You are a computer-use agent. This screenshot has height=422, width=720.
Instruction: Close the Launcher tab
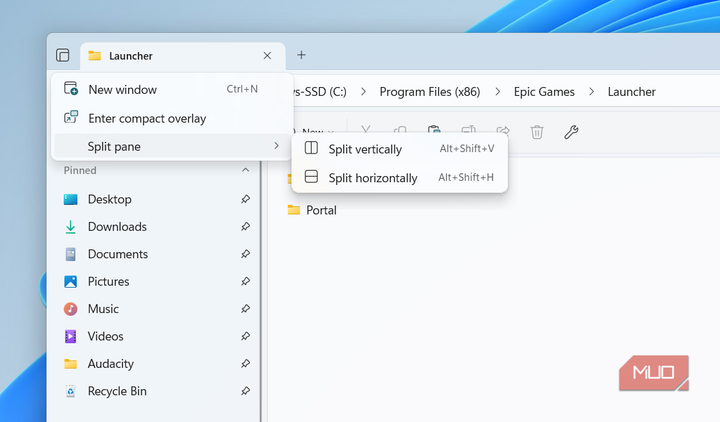[267, 56]
